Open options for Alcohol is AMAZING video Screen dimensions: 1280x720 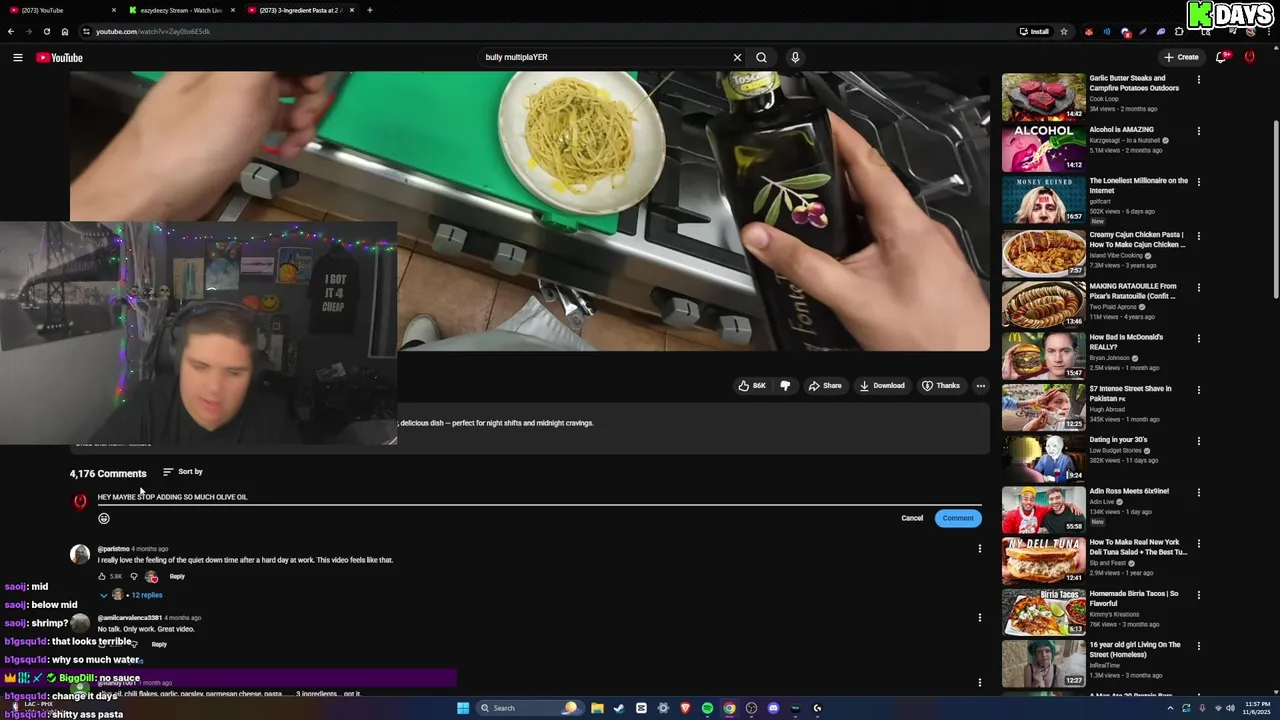[1199, 131]
